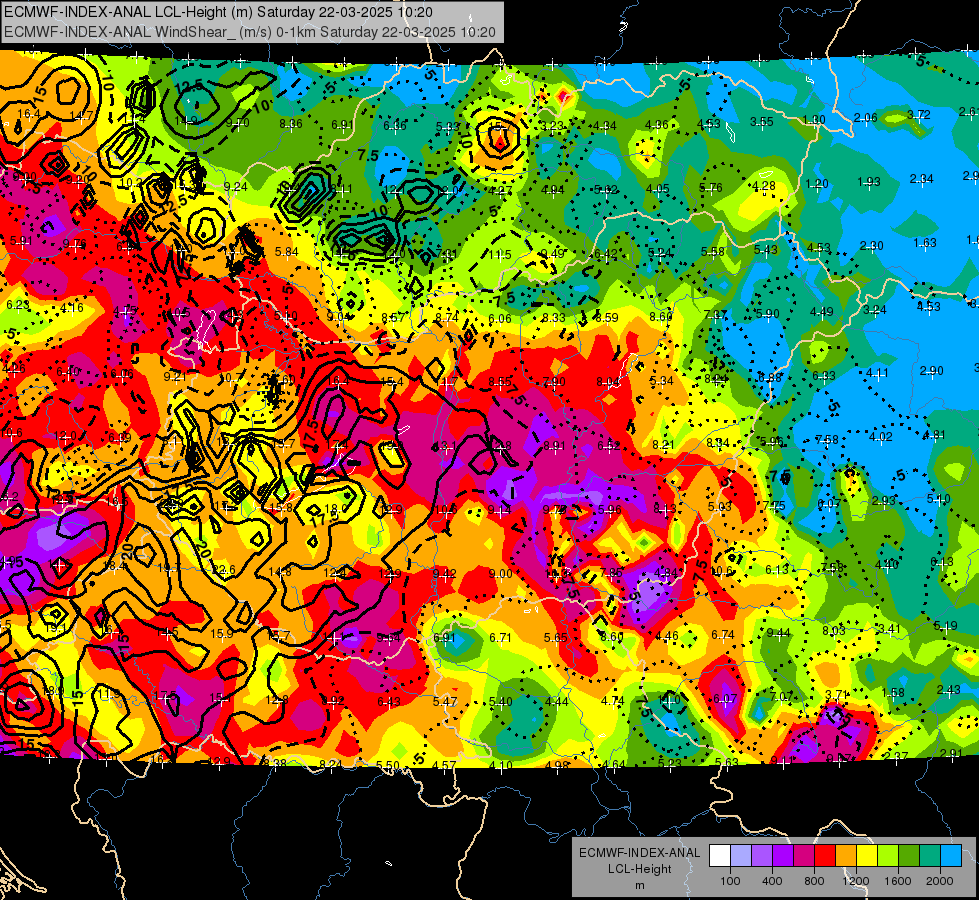This screenshot has height=900, width=979.
Task: Click the wind shear value 8.74
Action: click(x=447, y=317)
